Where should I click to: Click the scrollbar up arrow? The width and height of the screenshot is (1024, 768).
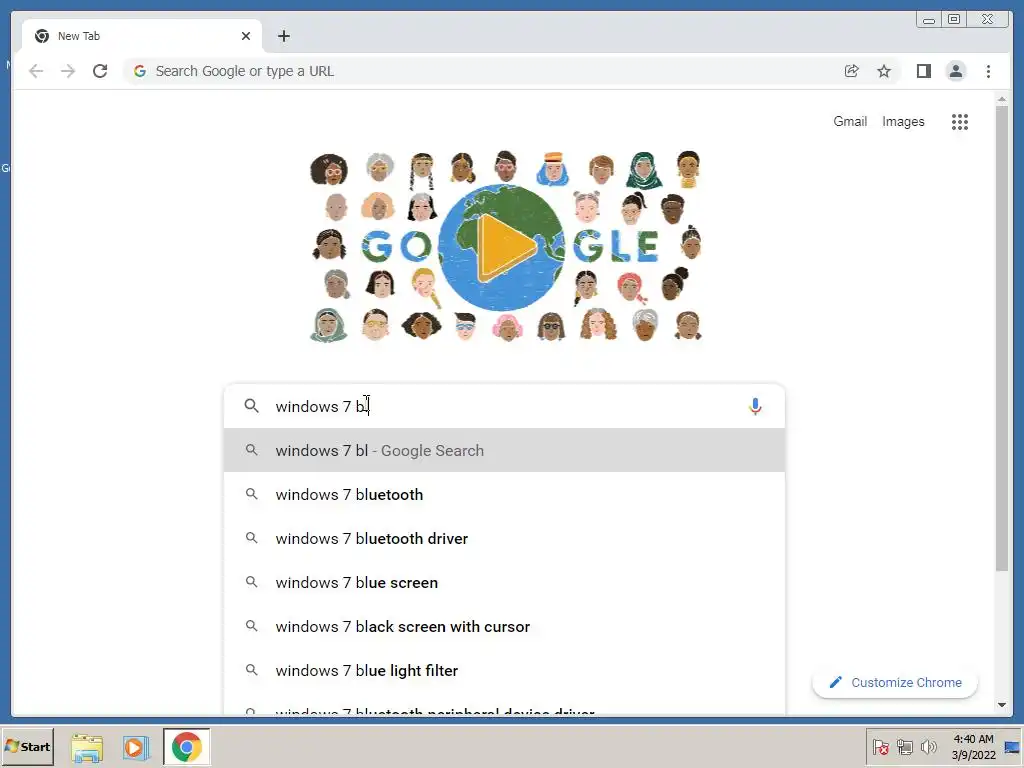point(1002,99)
